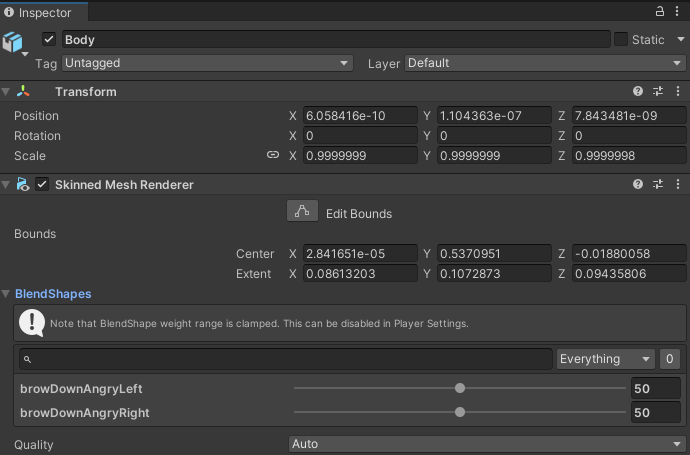Collapse the Transform component foldout
The height and width of the screenshot is (455, 690).
[6, 92]
